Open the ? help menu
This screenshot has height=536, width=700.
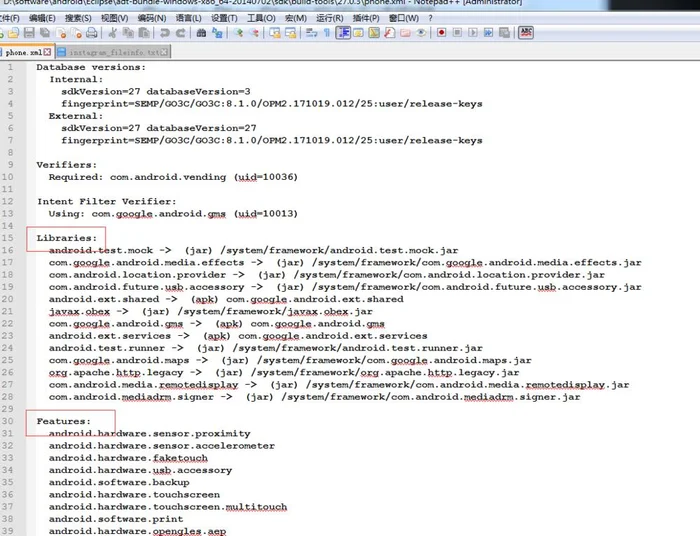coord(430,18)
